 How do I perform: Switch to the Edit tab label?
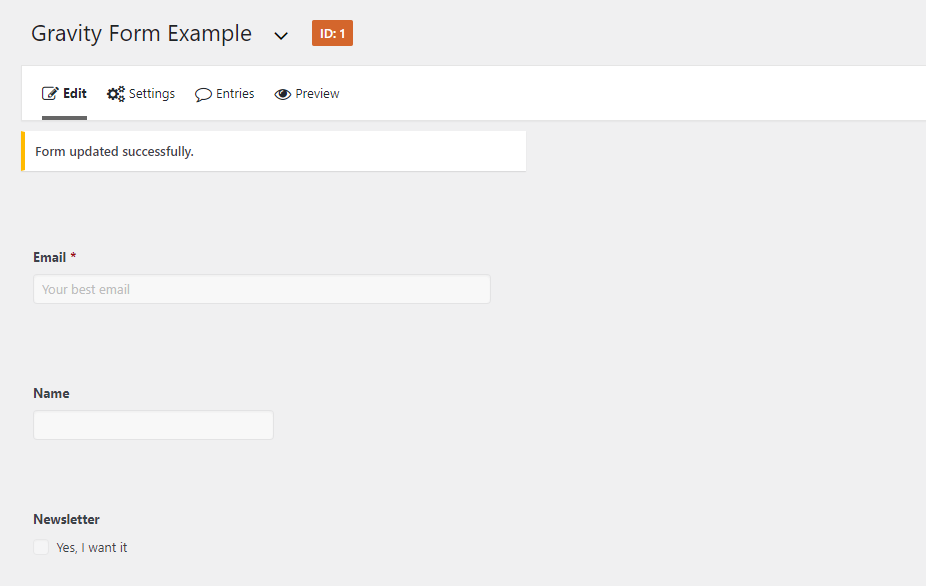tap(75, 93)
